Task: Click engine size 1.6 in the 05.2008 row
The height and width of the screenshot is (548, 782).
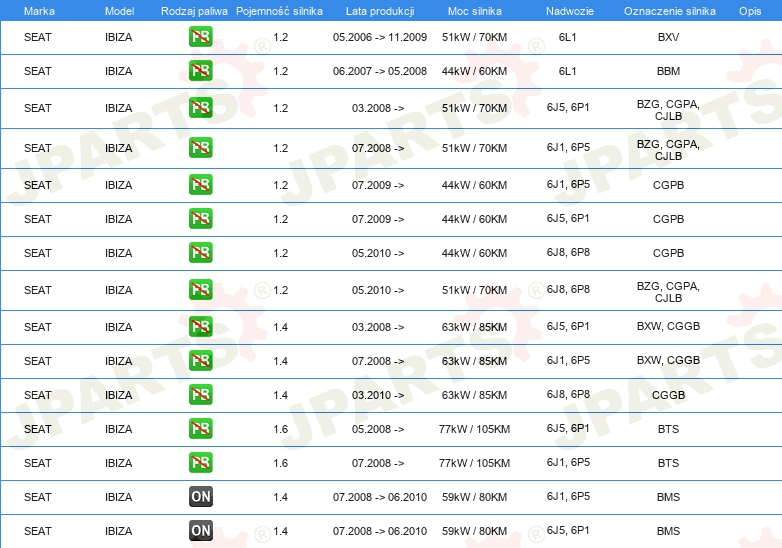Action: [x=281, y=429]
